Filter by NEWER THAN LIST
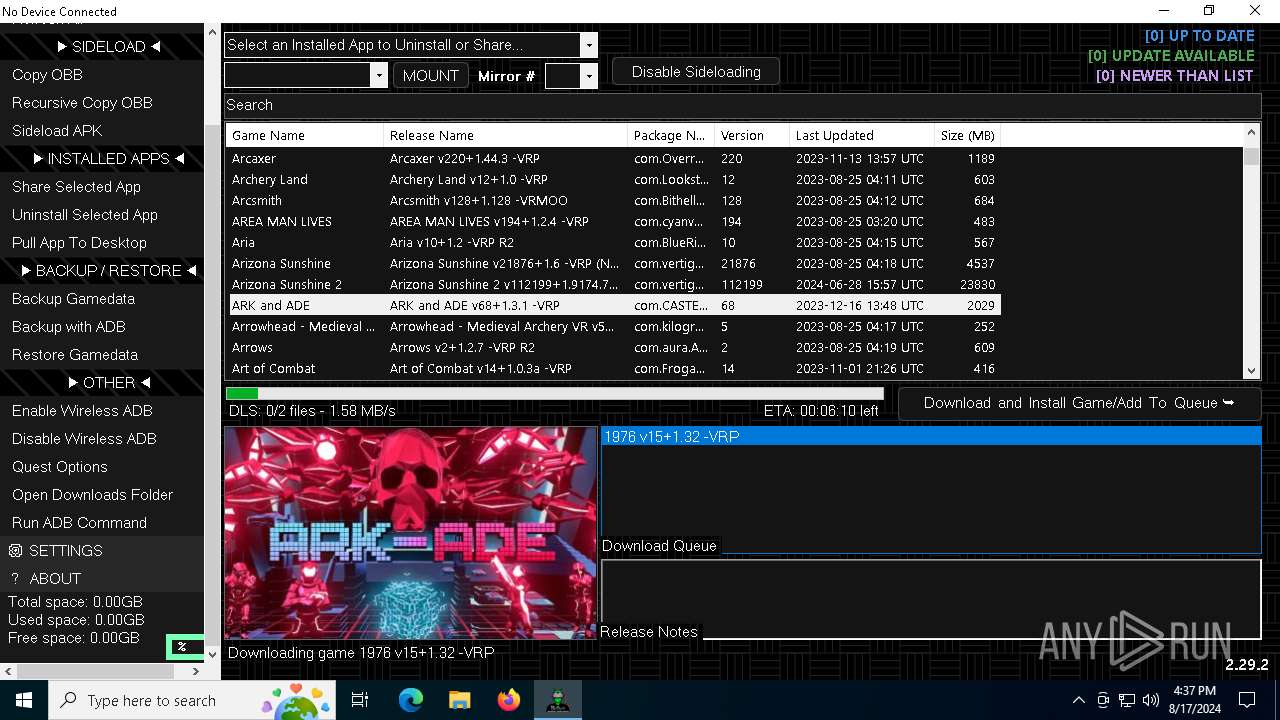This screenshot has height=720, width=1280. (x=1175, y=76)
